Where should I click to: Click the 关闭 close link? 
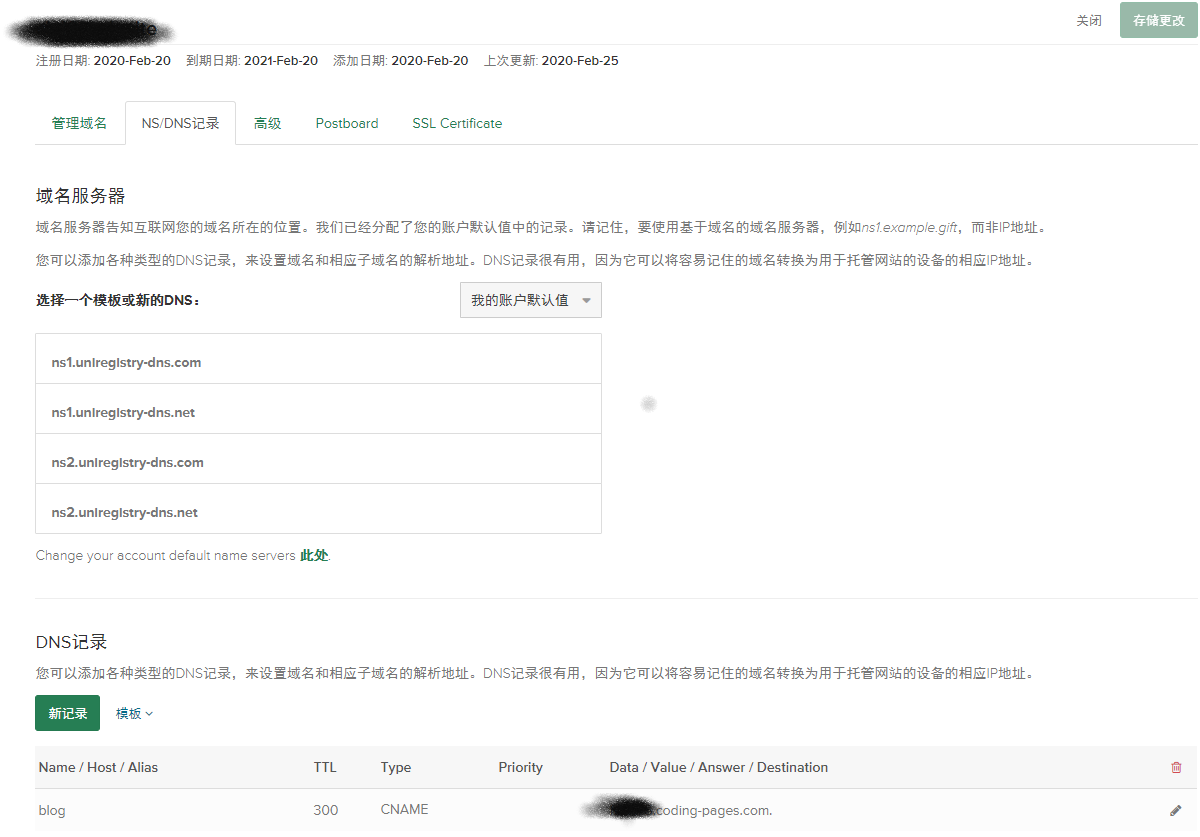coord(1089,20)
